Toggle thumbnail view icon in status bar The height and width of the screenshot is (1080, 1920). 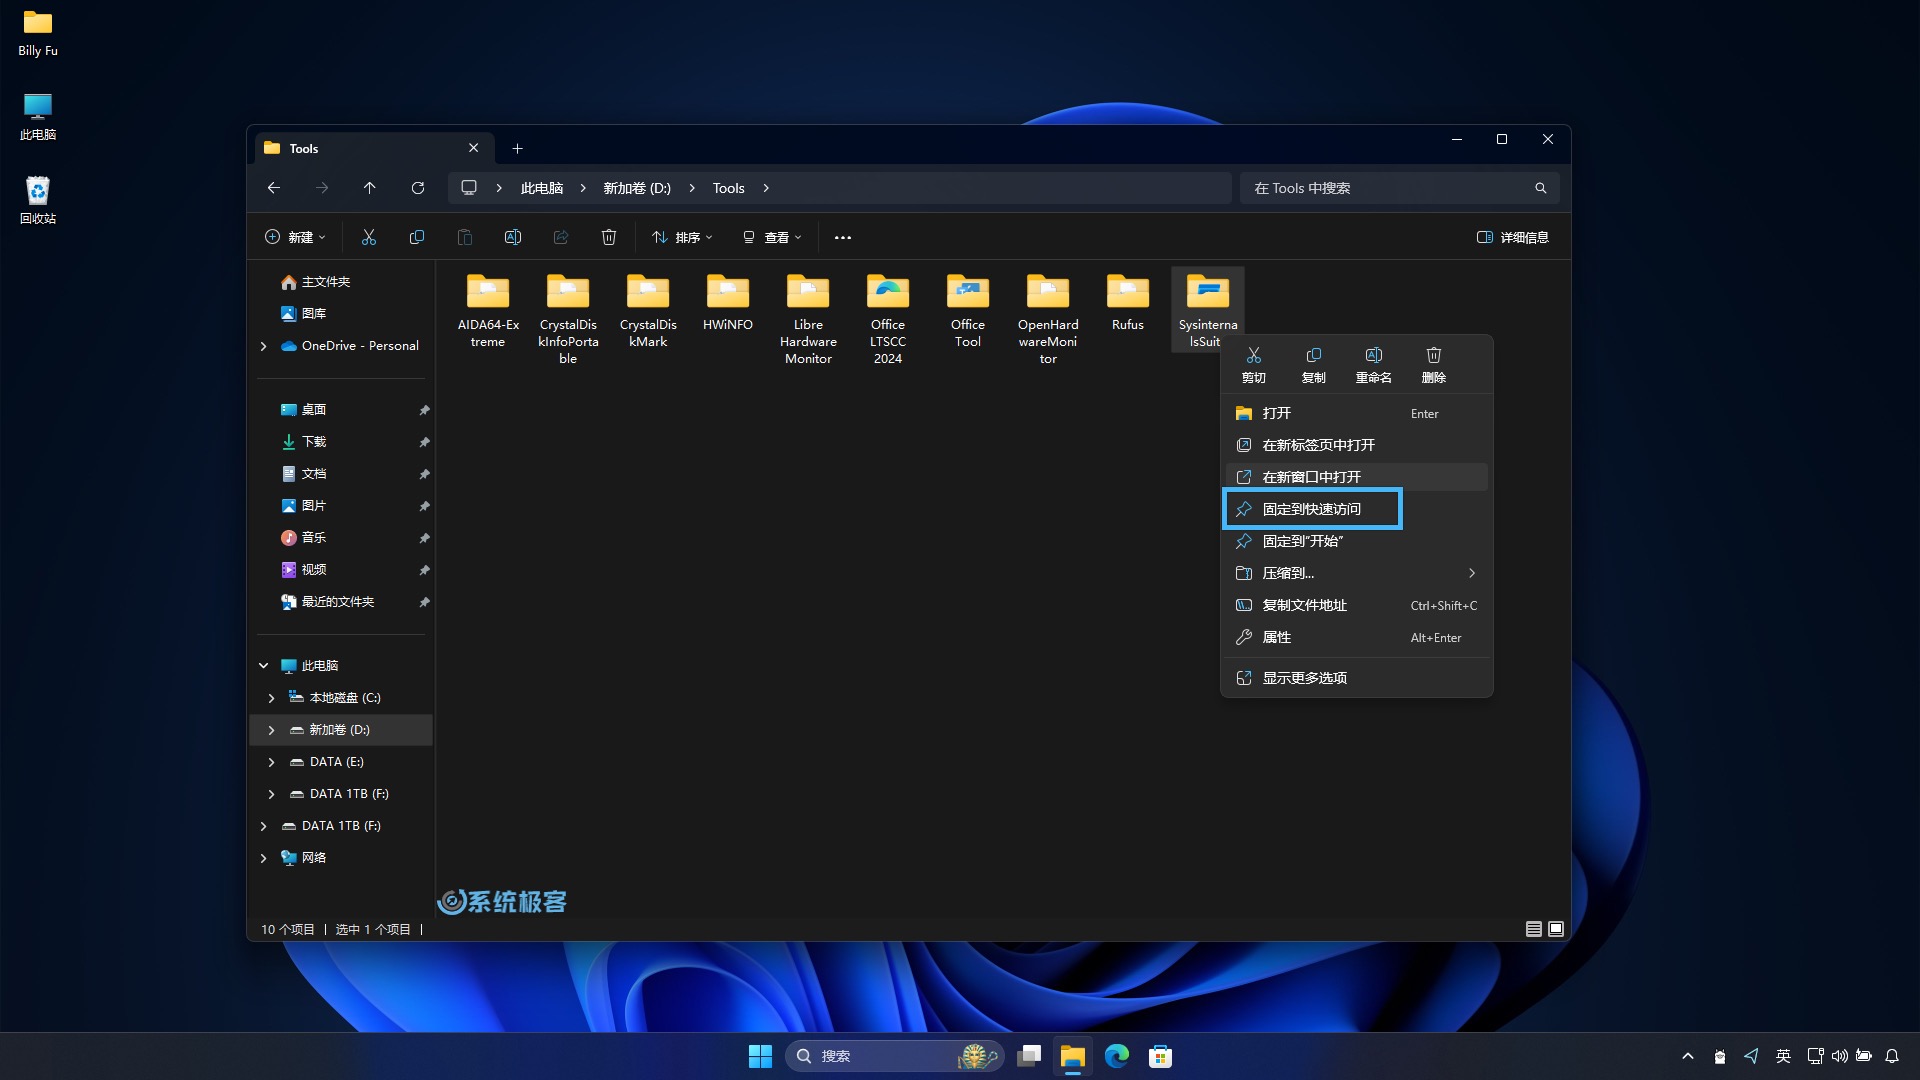tap(1556, 928)
